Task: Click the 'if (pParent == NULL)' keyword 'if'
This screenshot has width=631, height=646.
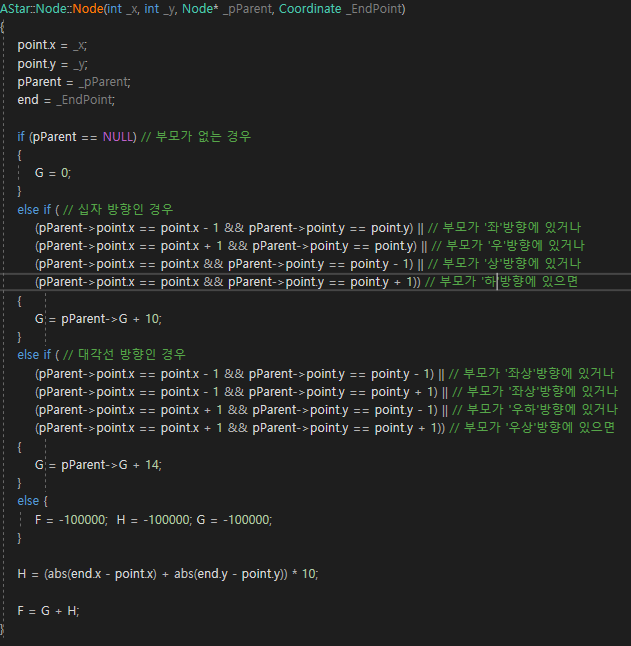Action: [x=21, y=137]
